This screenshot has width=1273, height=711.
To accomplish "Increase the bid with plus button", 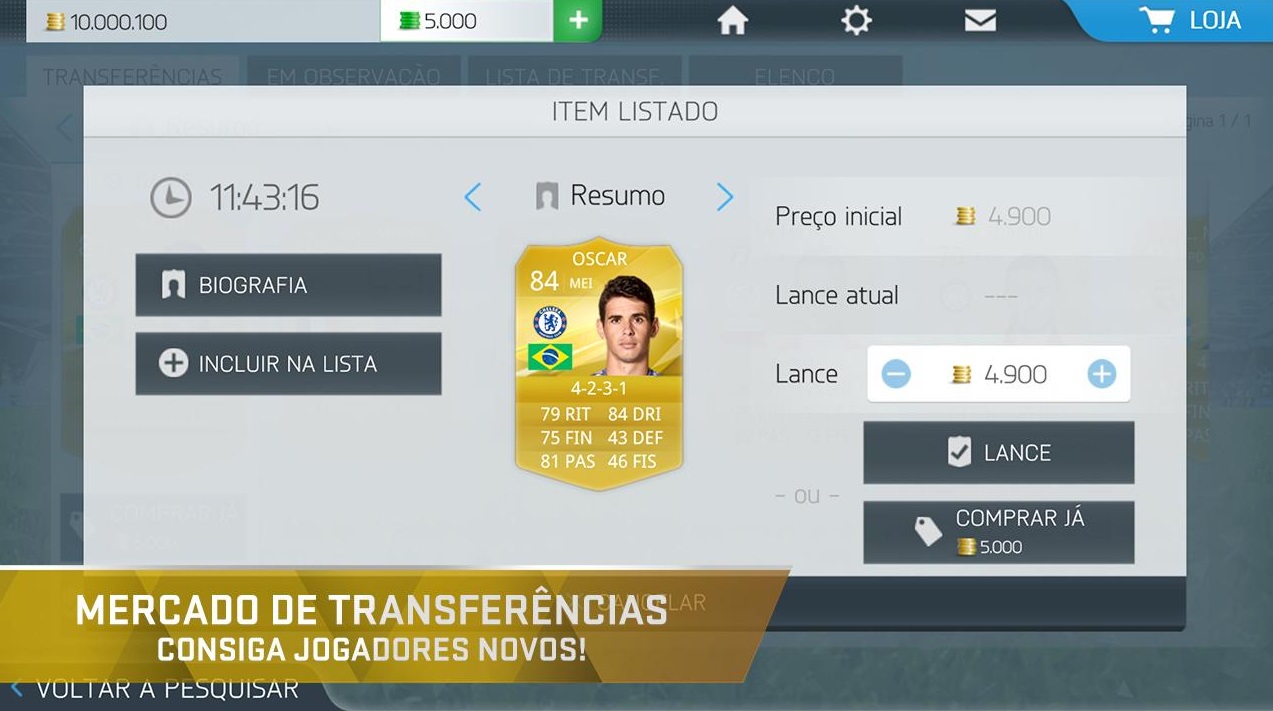I will 1101,374.
